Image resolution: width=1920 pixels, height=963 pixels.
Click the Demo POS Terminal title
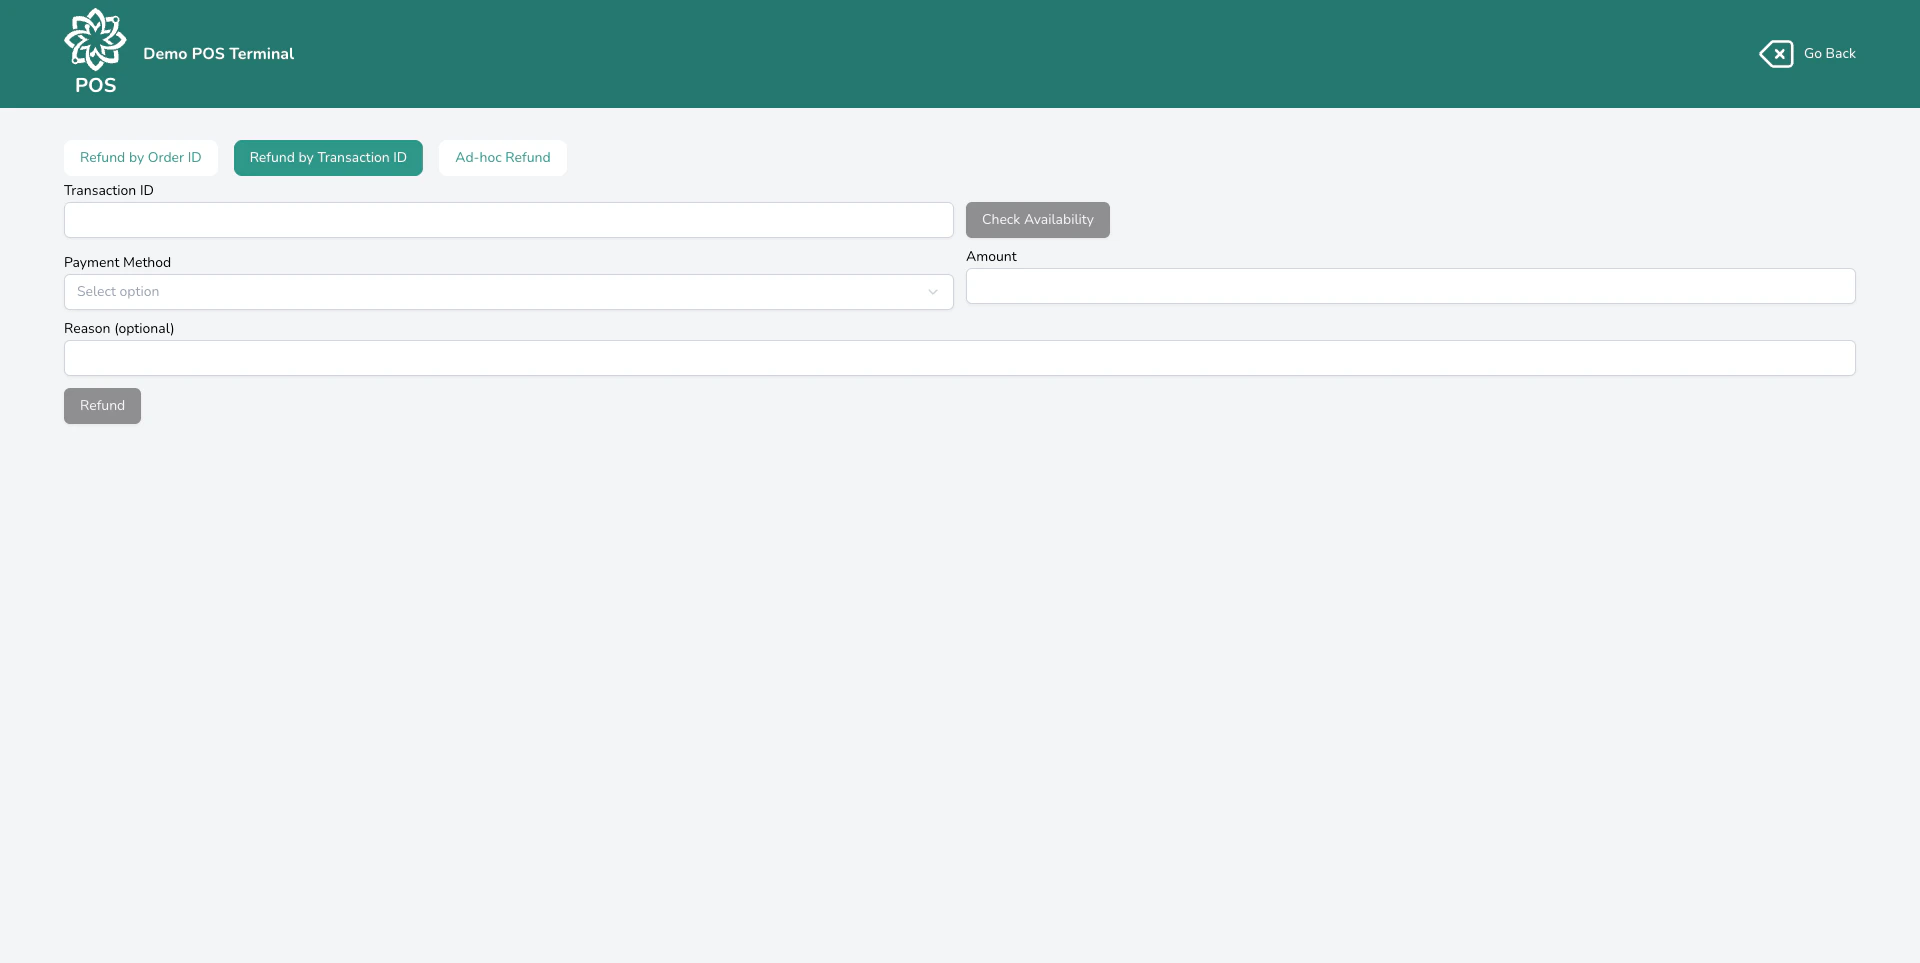coord(218,54)
